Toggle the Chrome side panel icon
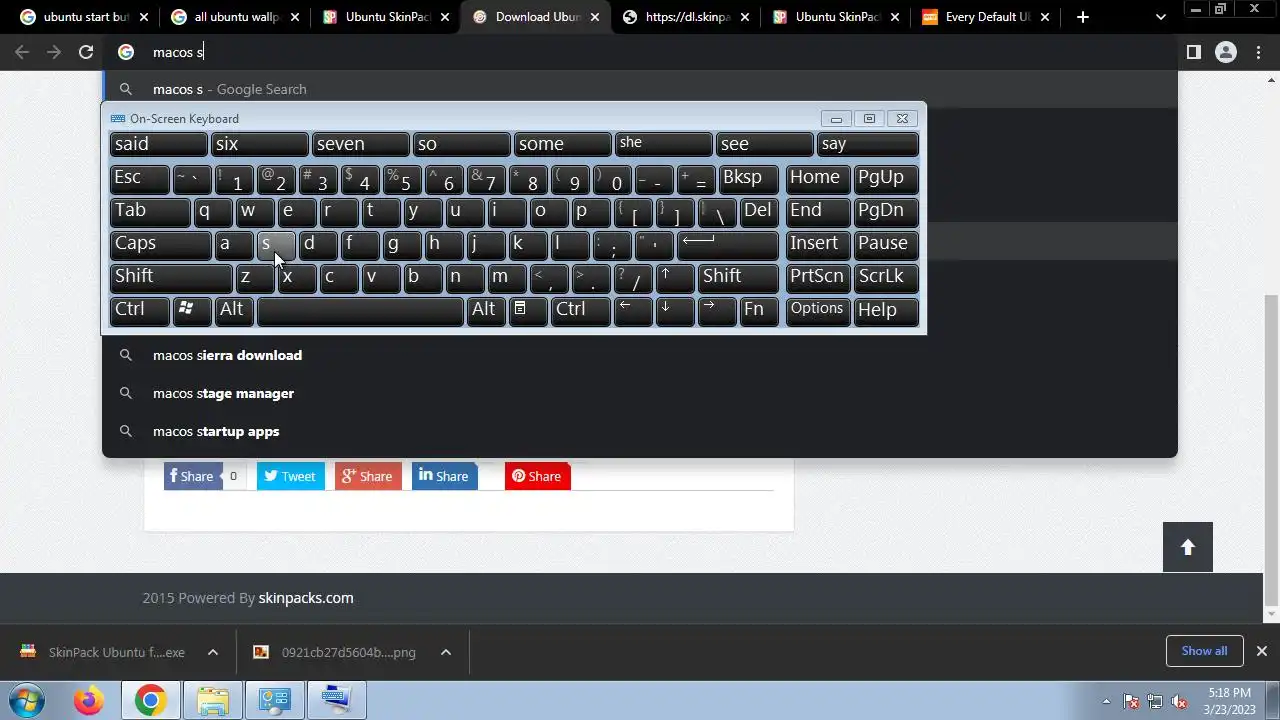The image size is (1280, 720). [1193, 52]
